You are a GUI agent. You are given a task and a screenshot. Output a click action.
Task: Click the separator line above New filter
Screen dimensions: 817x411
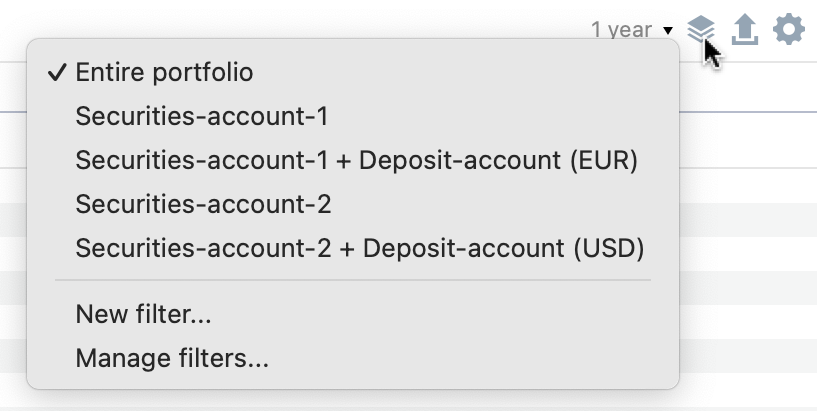353,280
